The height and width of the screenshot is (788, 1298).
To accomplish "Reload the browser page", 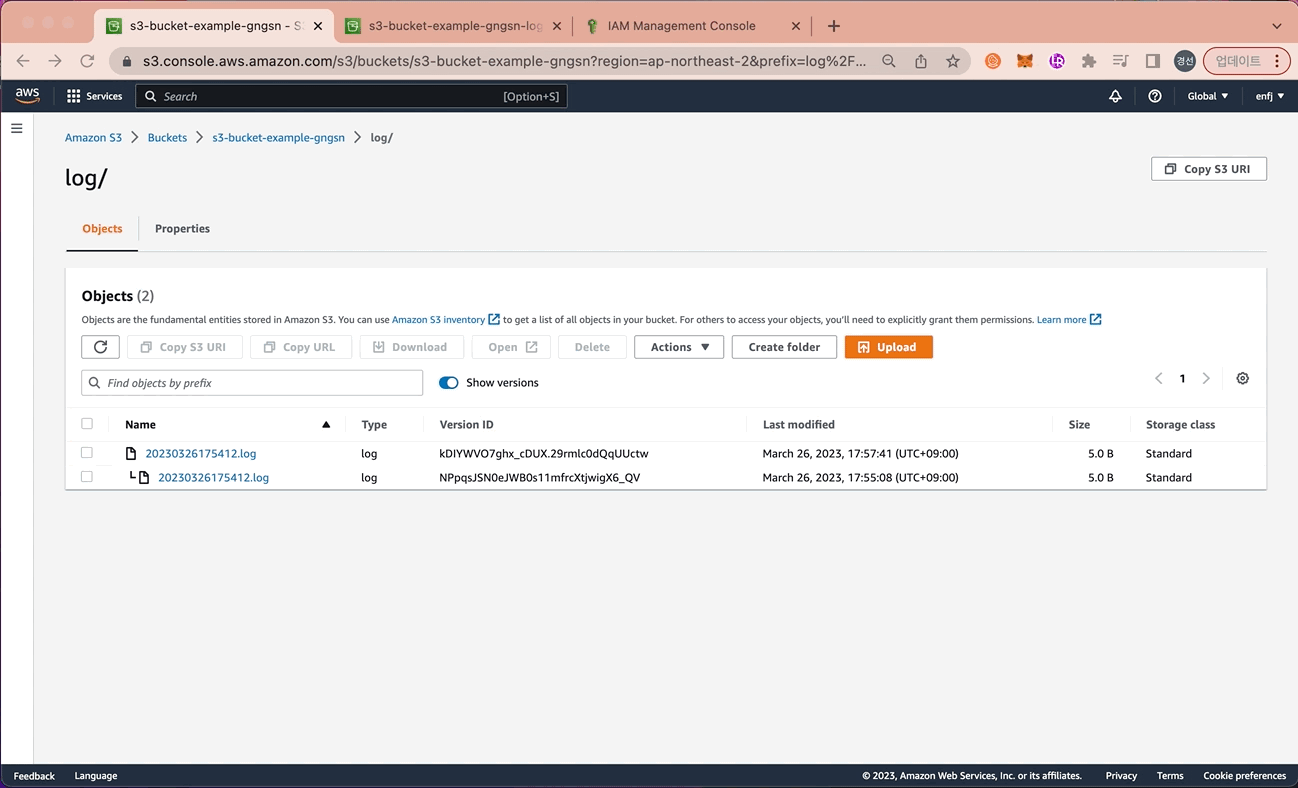I will point(87,61).
